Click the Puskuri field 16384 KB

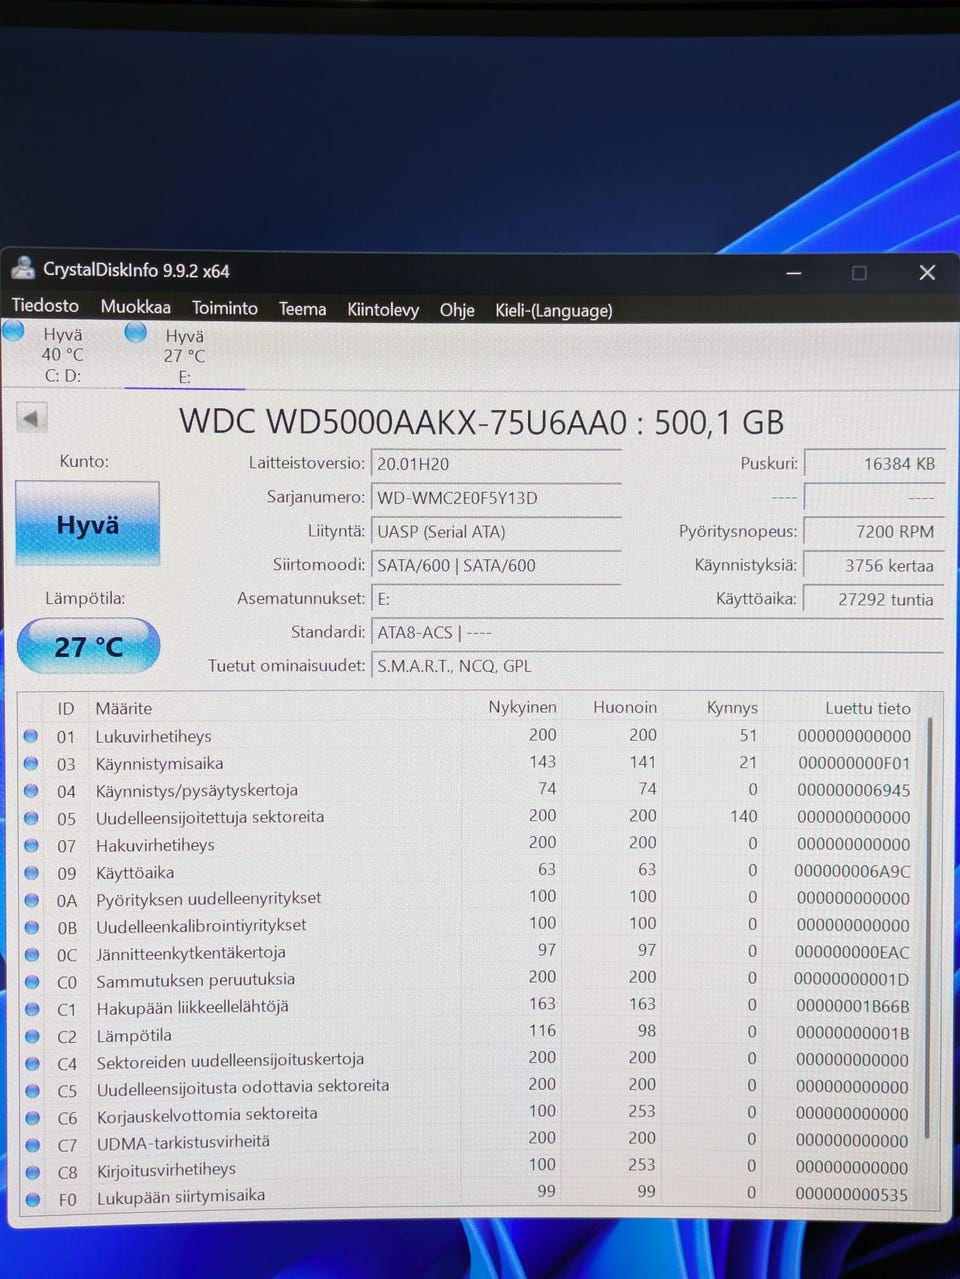[873, 464]
